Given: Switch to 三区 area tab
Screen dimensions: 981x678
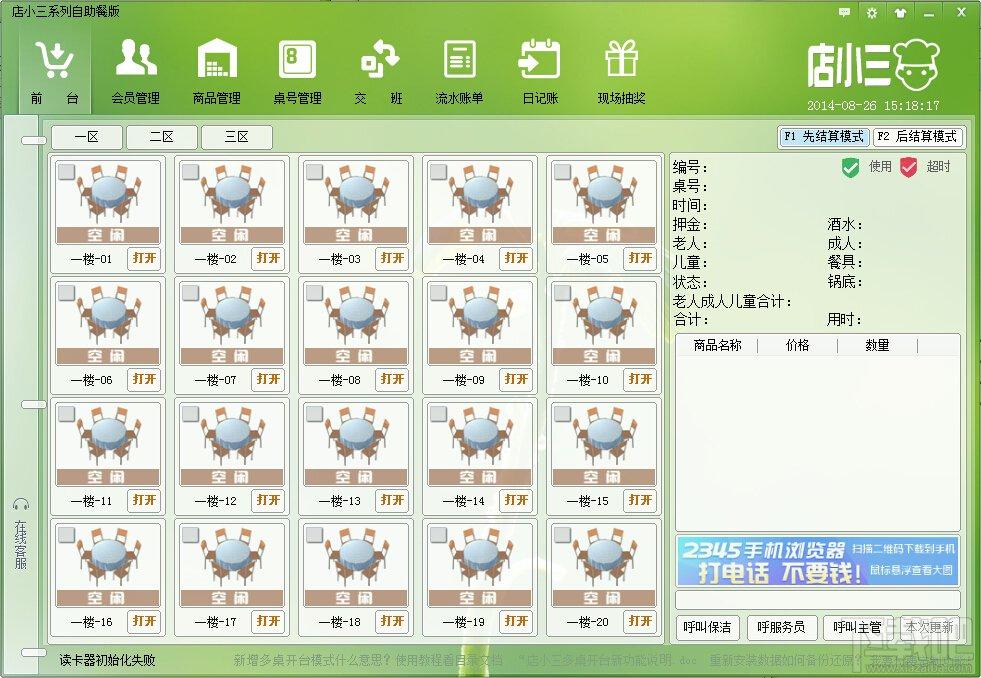Looking at the screenshot, I should point(236,137).
